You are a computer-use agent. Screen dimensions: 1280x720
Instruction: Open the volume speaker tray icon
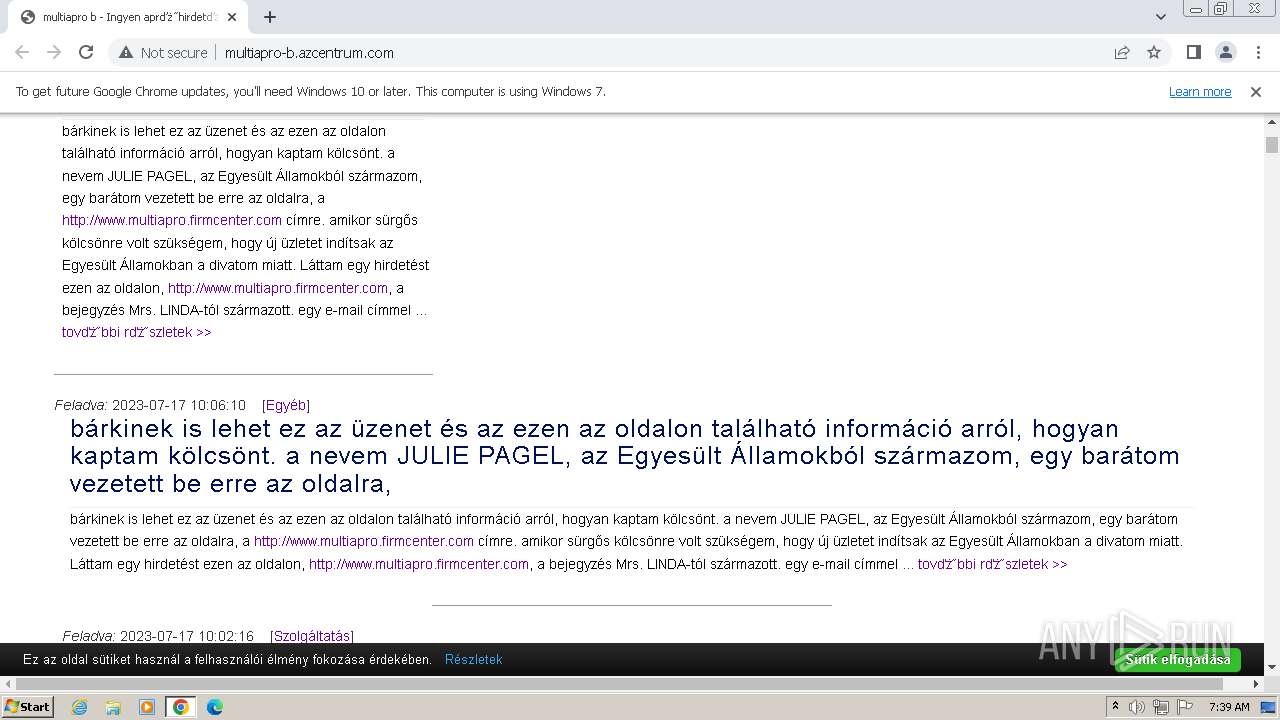click(1137, 707)
